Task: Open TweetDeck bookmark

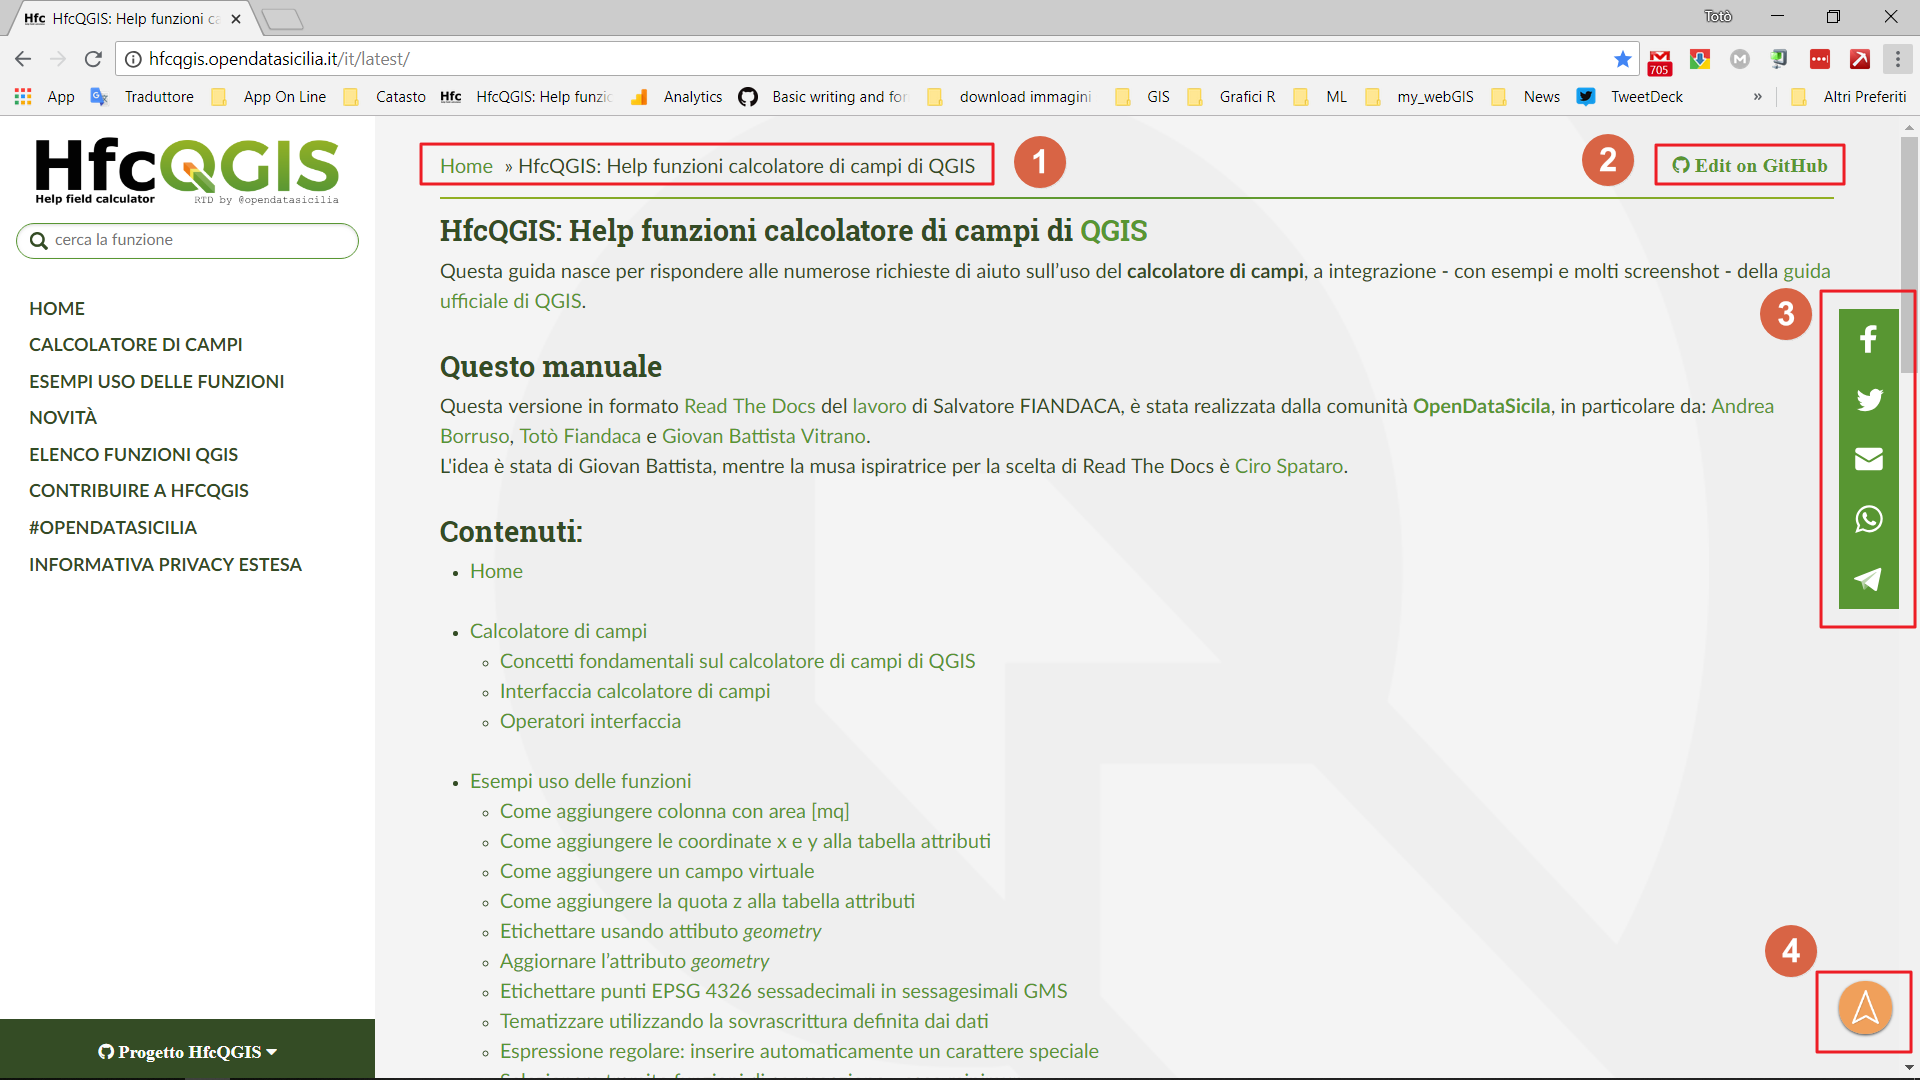Action: (x=1645, y=97)
